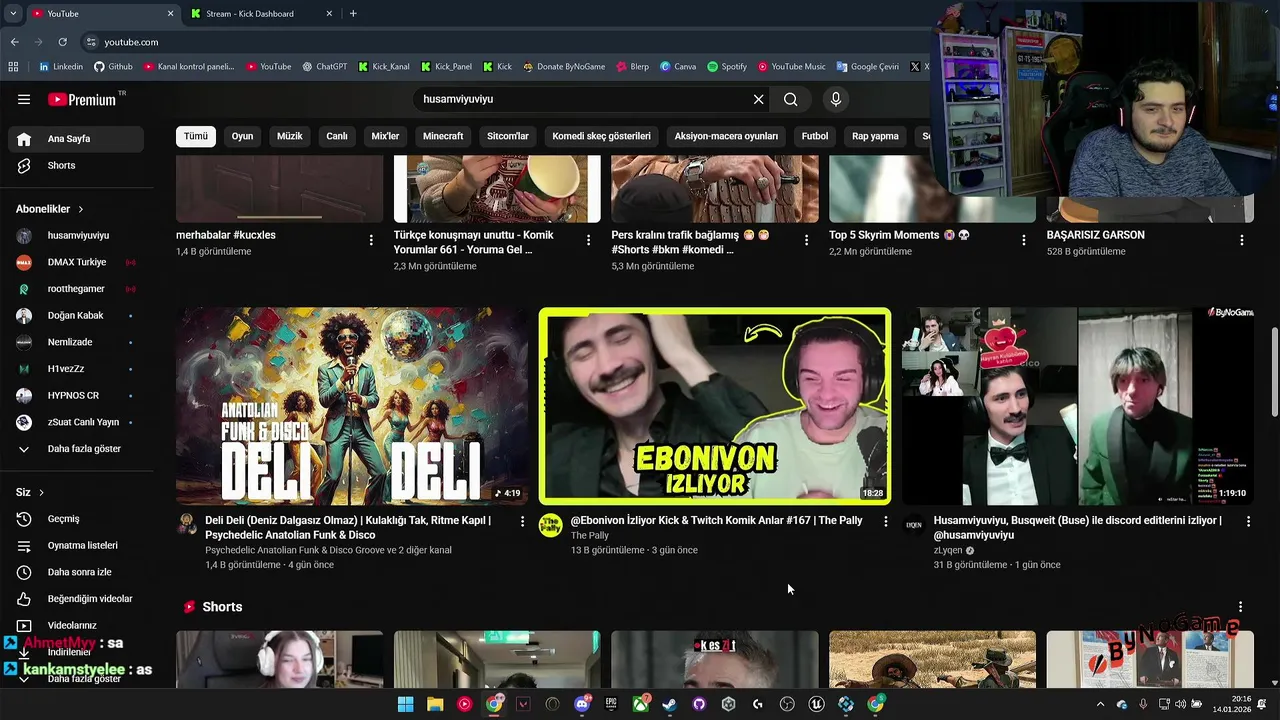Open DMAX Turkiye subscription channel
The image size is (1280, 720).
[x=77, y=262]
